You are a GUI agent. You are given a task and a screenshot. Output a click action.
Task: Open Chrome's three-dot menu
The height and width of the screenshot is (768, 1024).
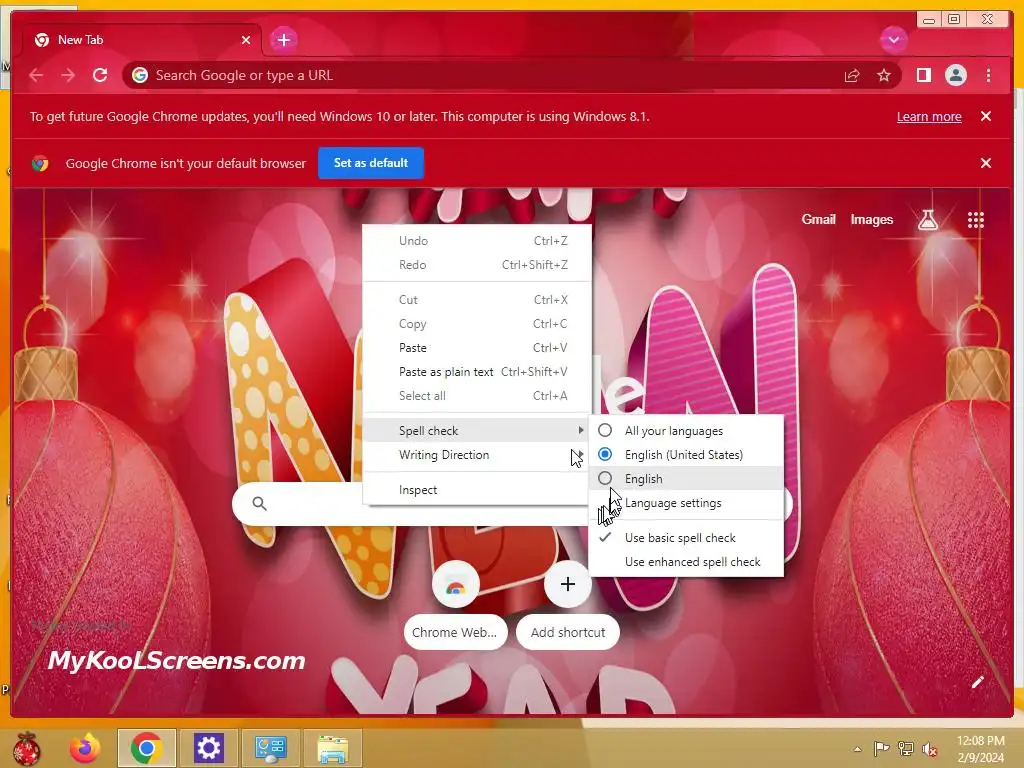click(988, 76)
